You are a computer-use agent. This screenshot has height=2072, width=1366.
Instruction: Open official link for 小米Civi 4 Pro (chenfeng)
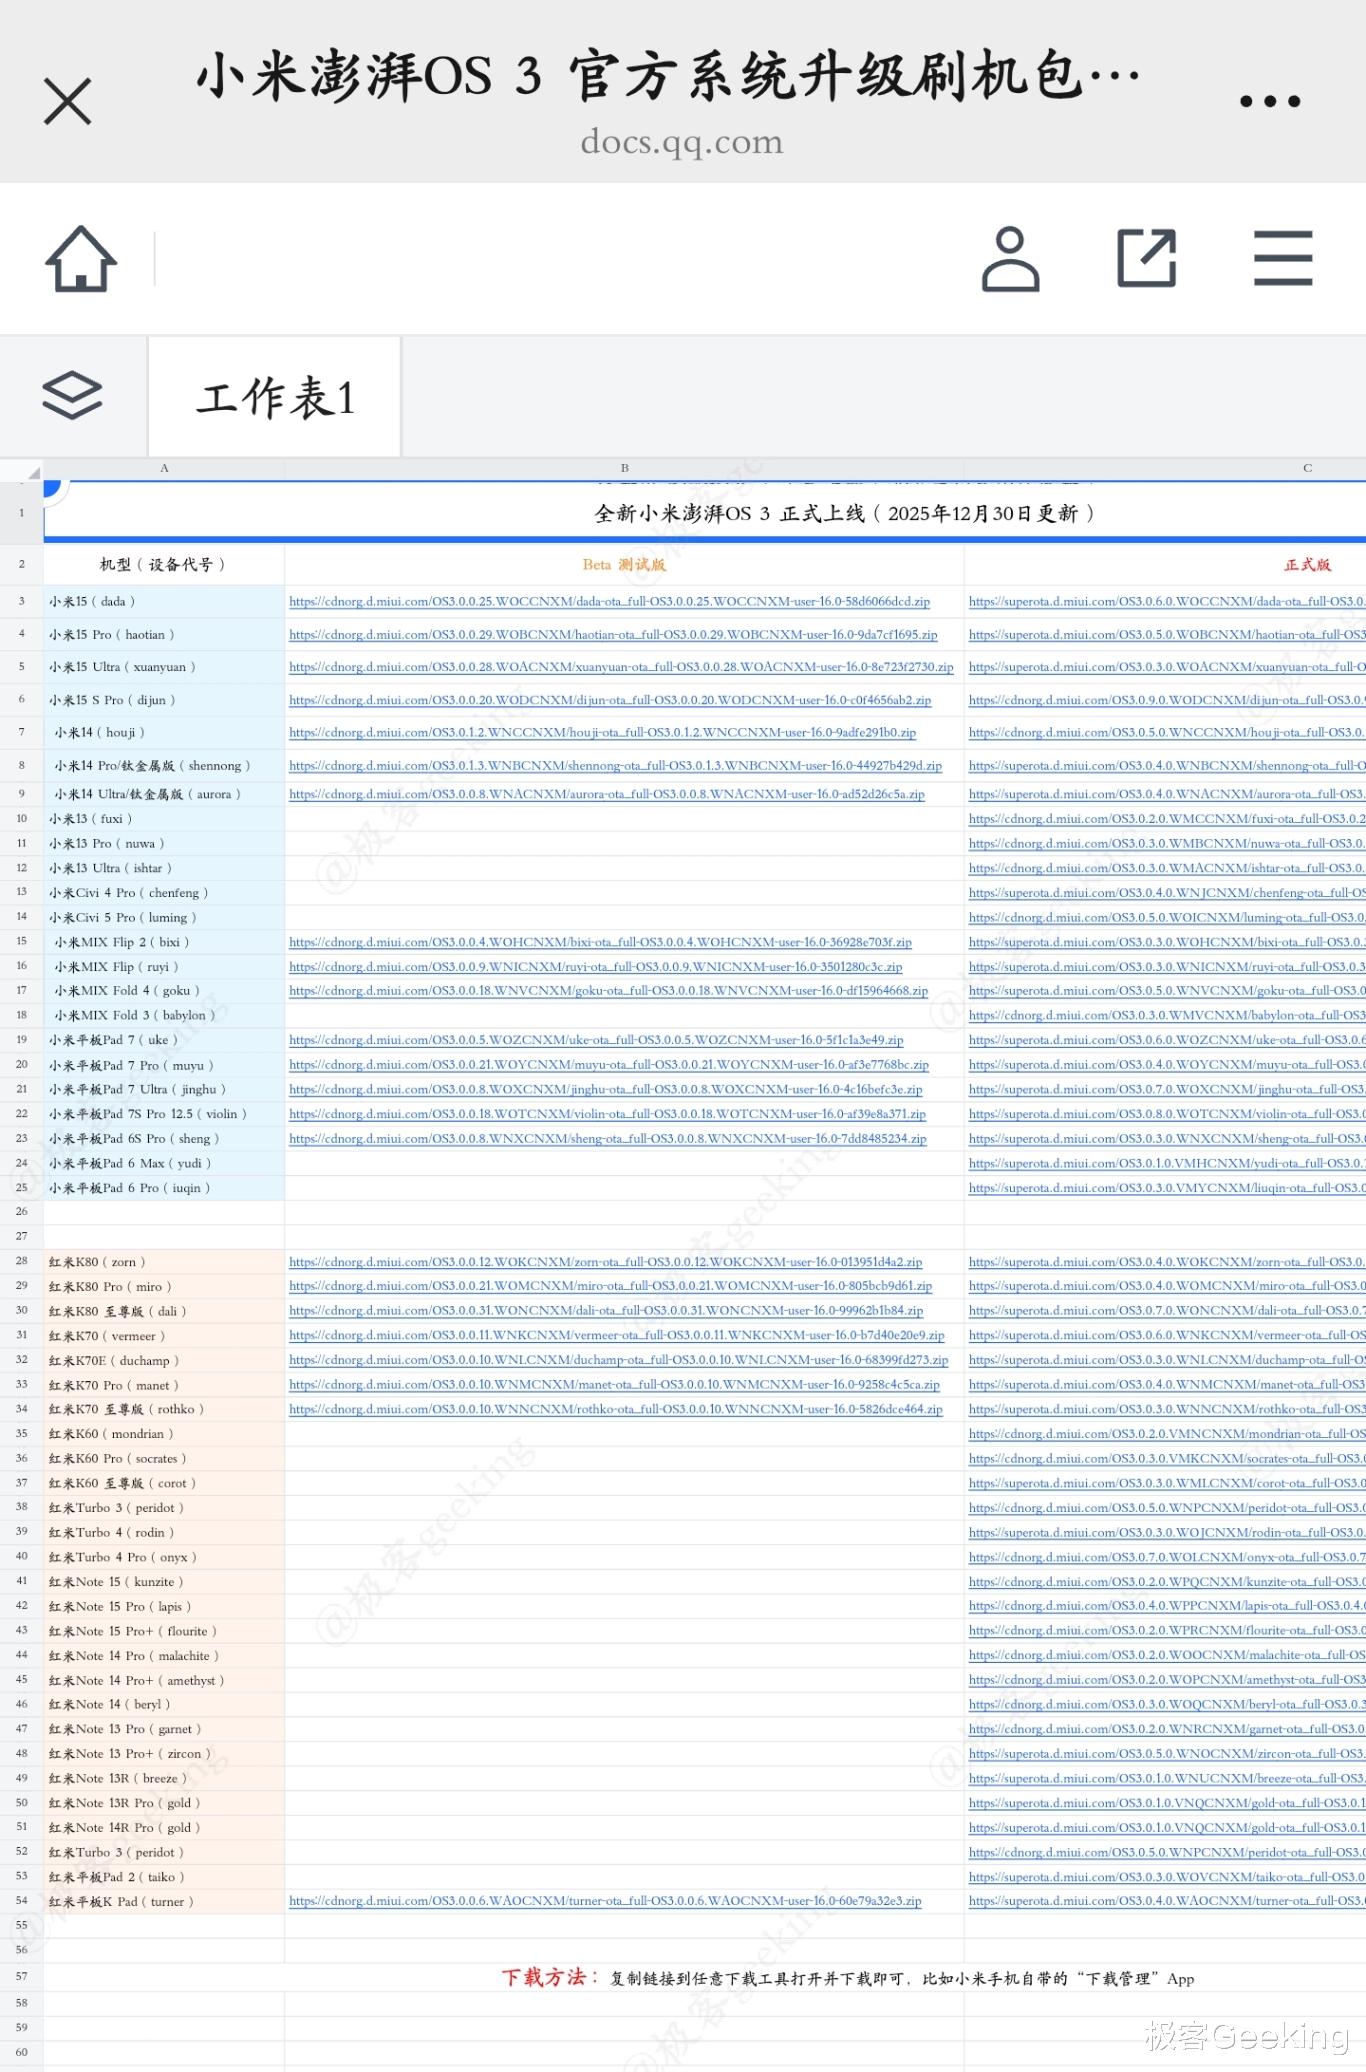click(x=1167, y=893)
